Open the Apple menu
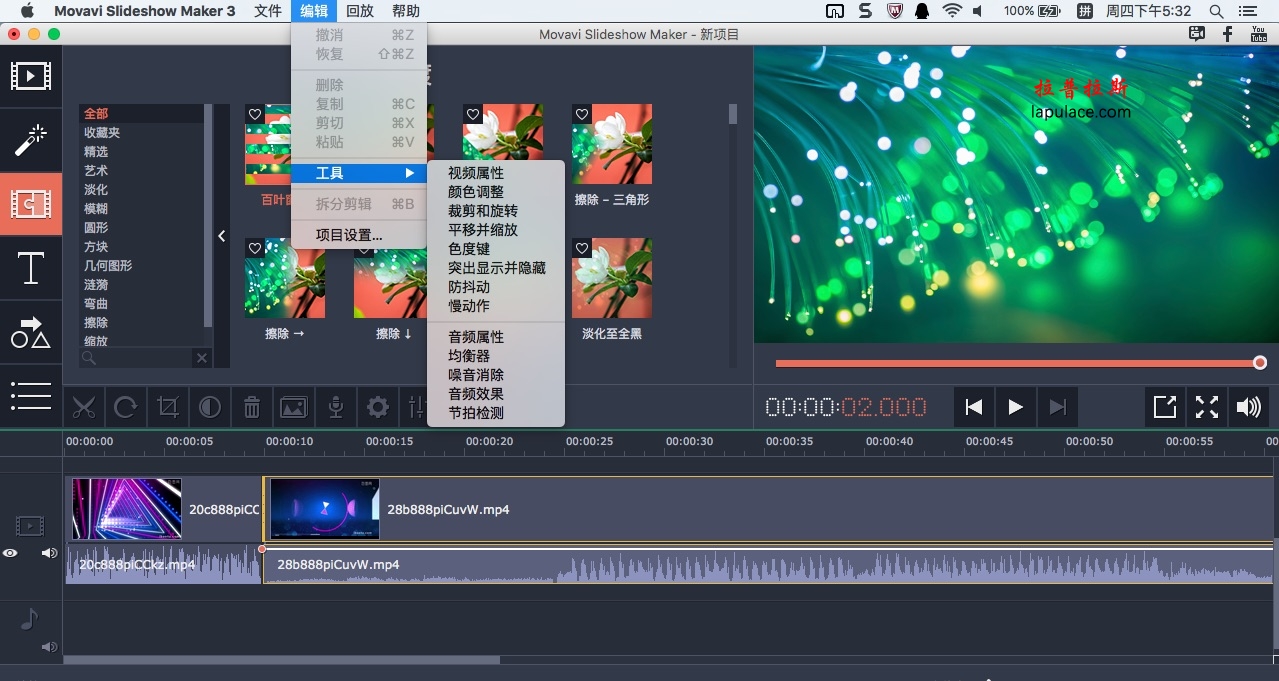The image size is (1279, 681). point(26,11)
